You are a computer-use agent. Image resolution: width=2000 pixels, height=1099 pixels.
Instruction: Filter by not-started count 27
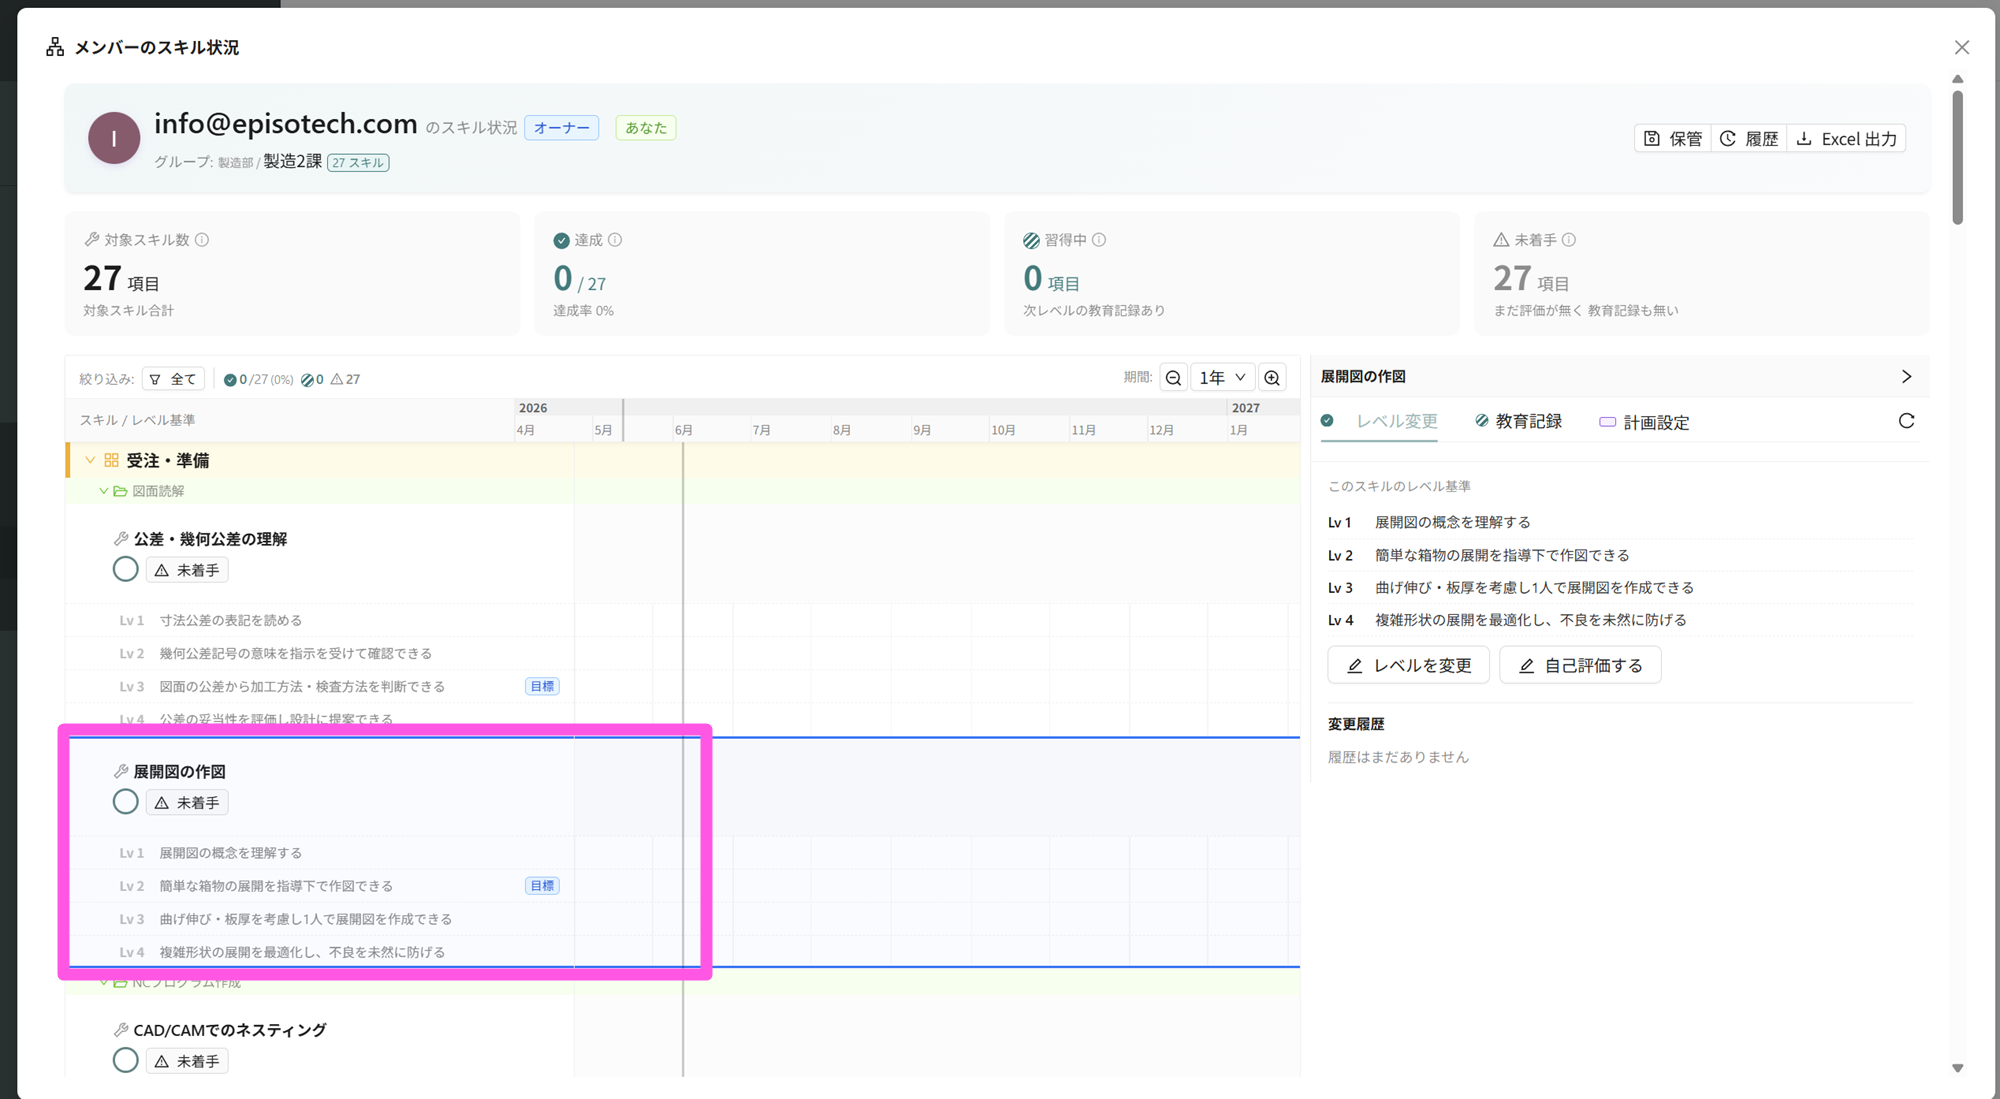[x=345, y=379]
